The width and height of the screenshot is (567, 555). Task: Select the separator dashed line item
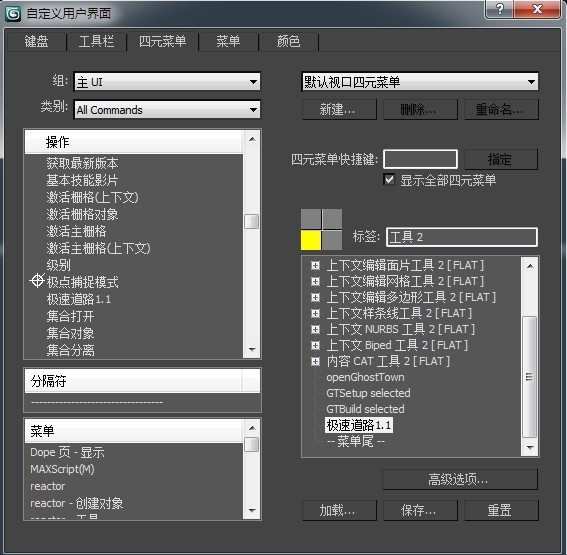click(x=97, y=402)
